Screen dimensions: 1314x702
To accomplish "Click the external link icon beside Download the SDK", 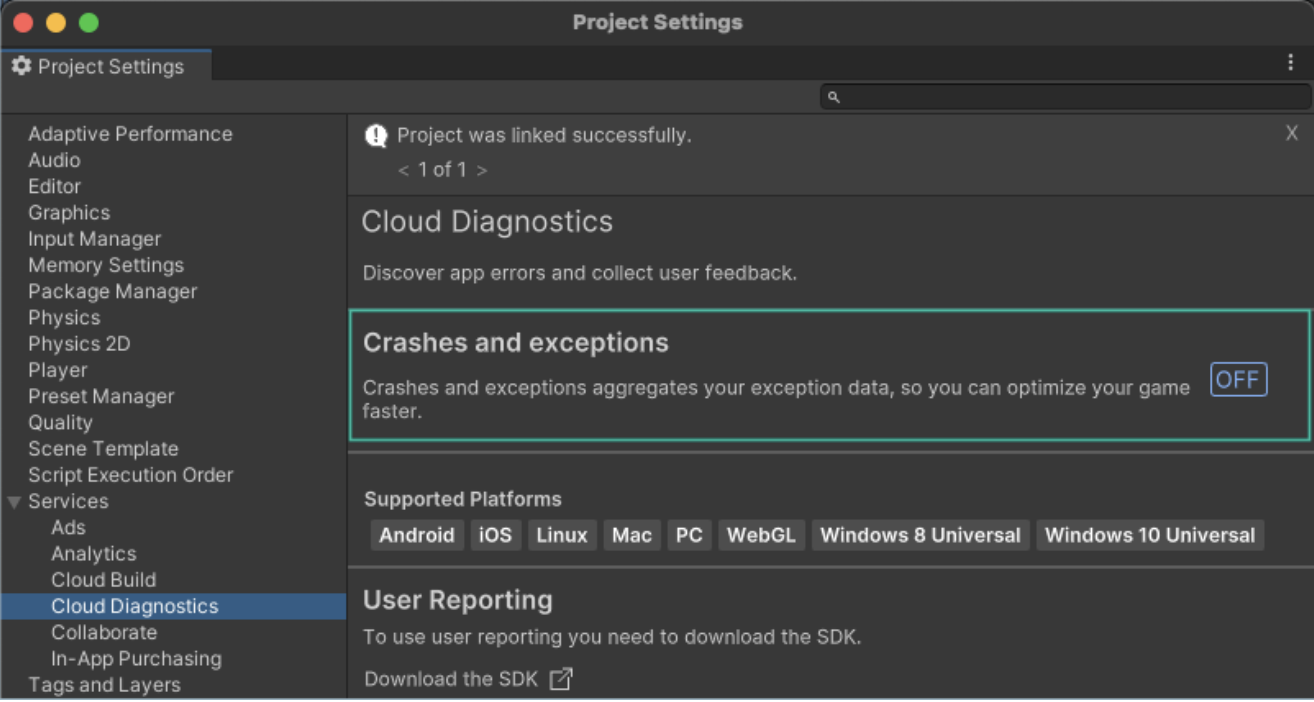I will (x=562, y=679).
